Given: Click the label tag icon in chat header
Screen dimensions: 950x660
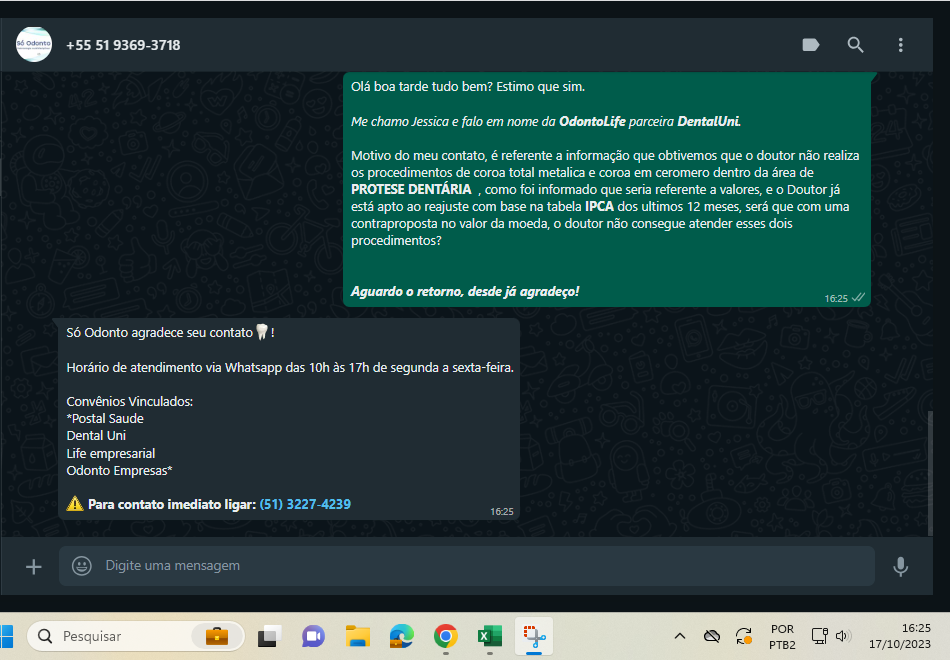Looking at the screenshot, I should 811,45.
